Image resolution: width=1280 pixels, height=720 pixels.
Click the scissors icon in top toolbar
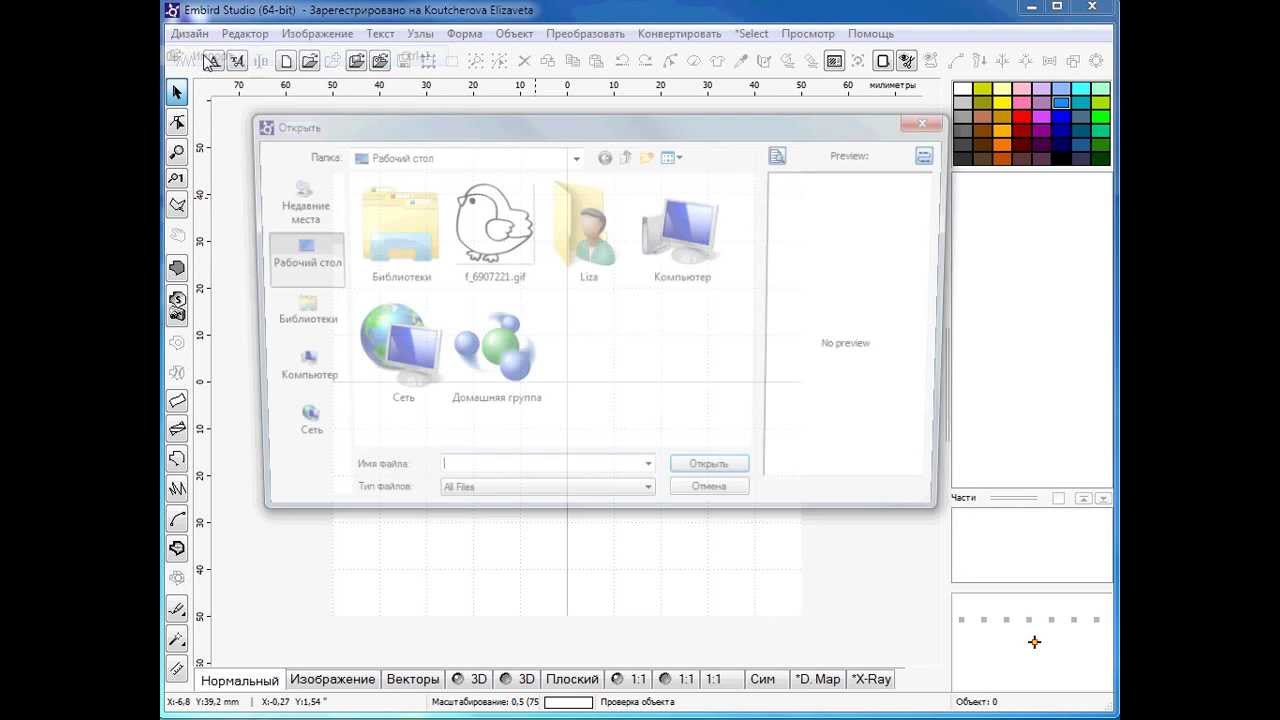(x=907, y=61)
